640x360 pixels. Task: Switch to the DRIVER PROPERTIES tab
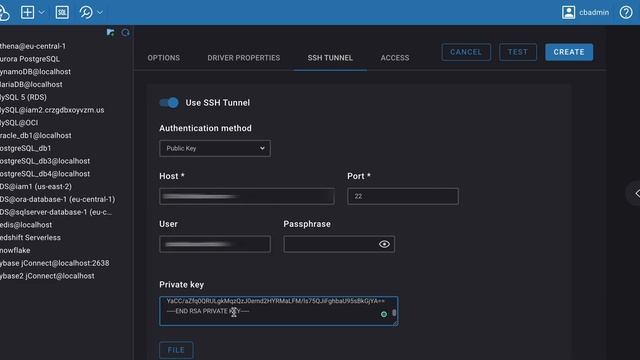click(x=244, y=58)
